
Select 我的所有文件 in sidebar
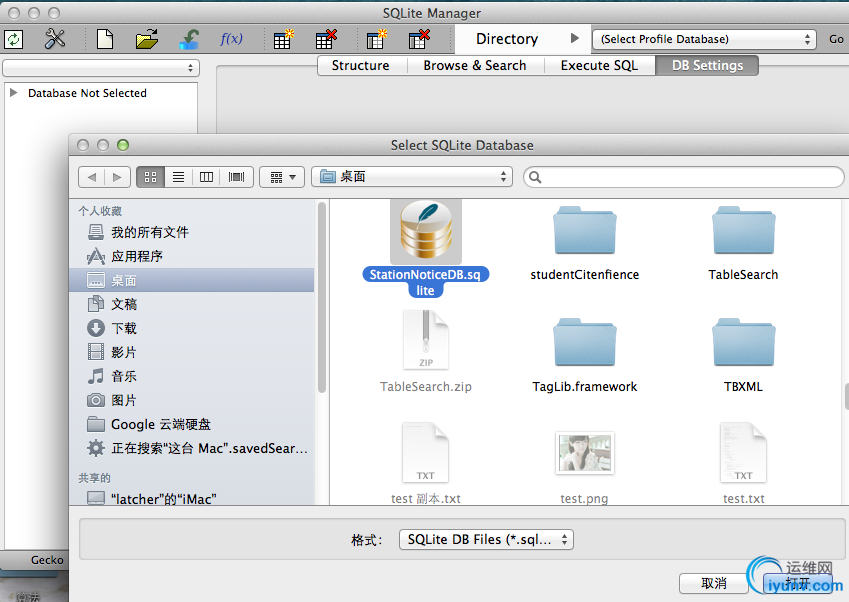[192, 232]
